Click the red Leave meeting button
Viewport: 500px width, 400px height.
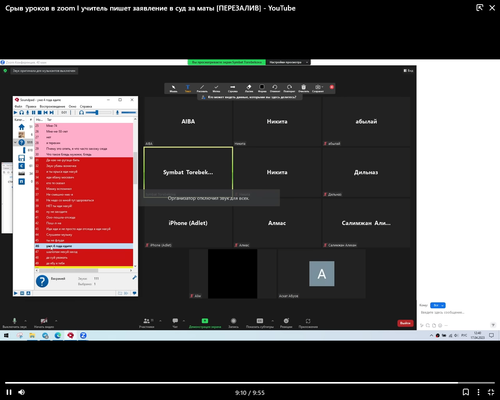tap(405, 323)
